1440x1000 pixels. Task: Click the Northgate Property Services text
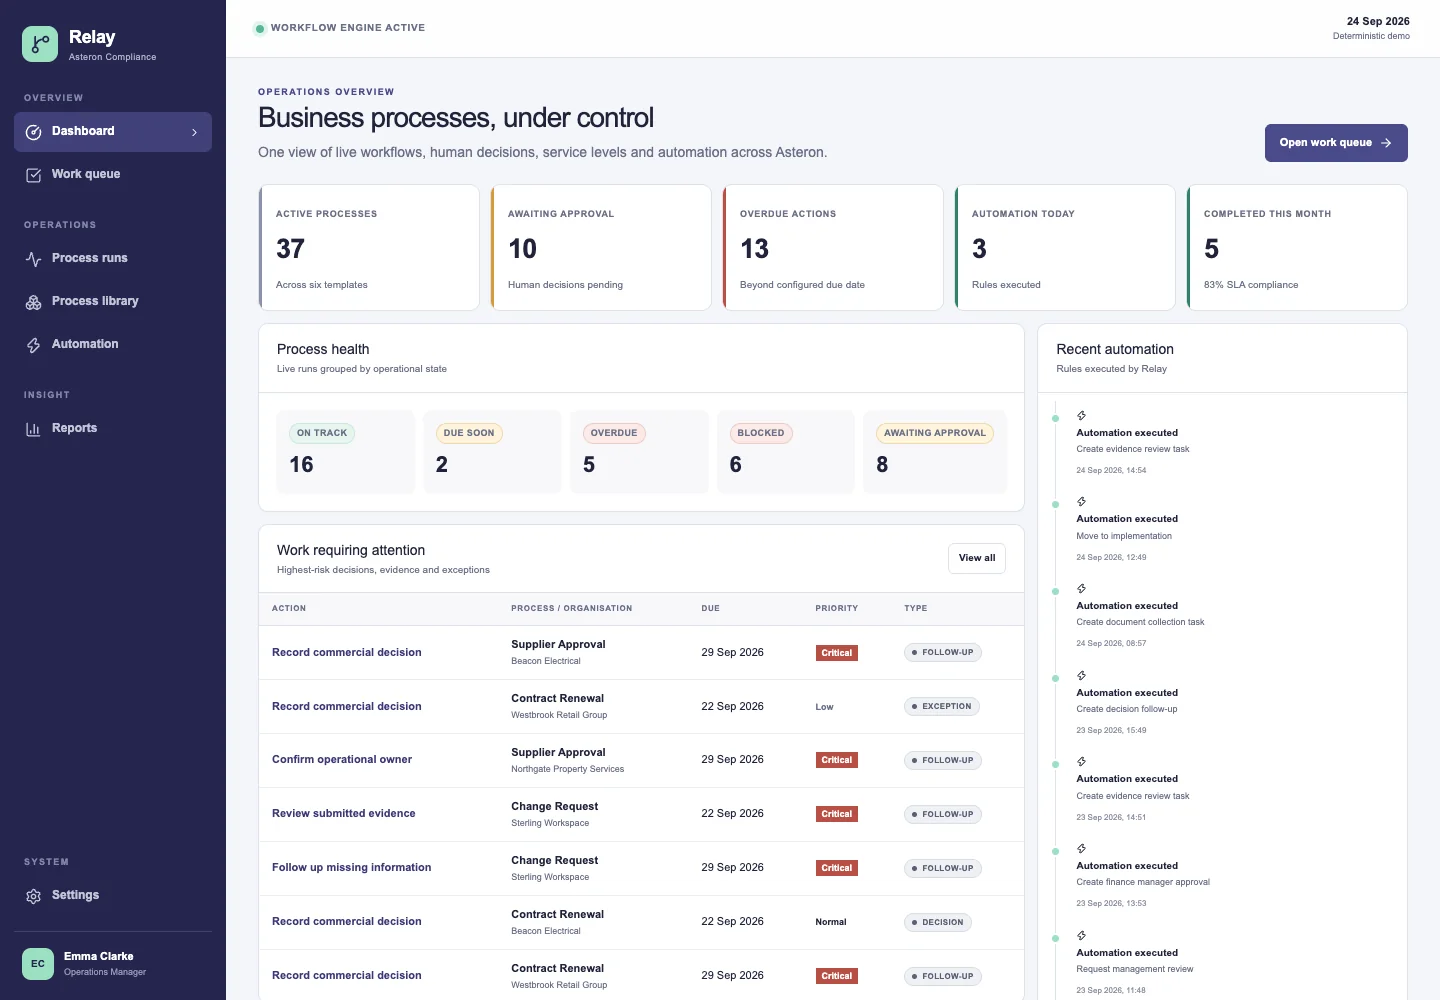pos(567,769)
